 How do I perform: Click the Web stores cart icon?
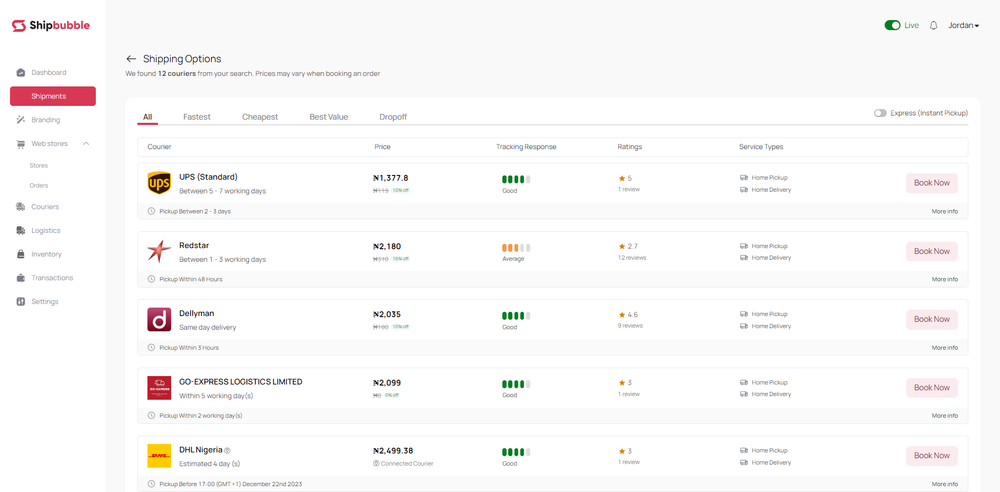(20, 144)
